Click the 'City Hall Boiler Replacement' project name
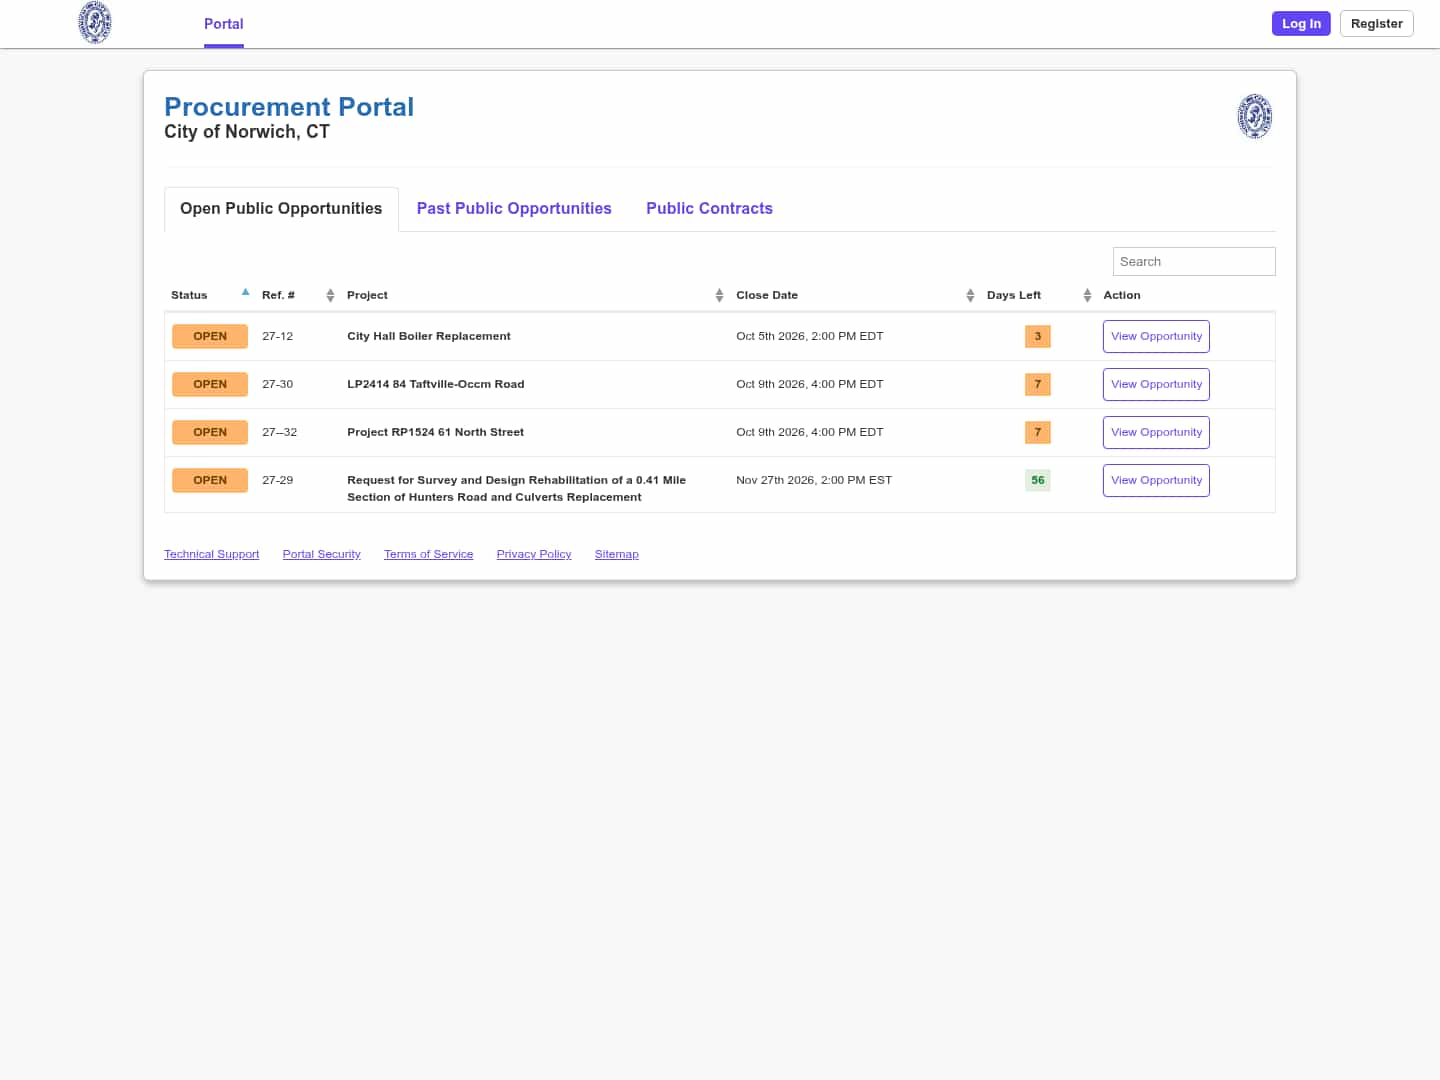 tap(429, 337)
